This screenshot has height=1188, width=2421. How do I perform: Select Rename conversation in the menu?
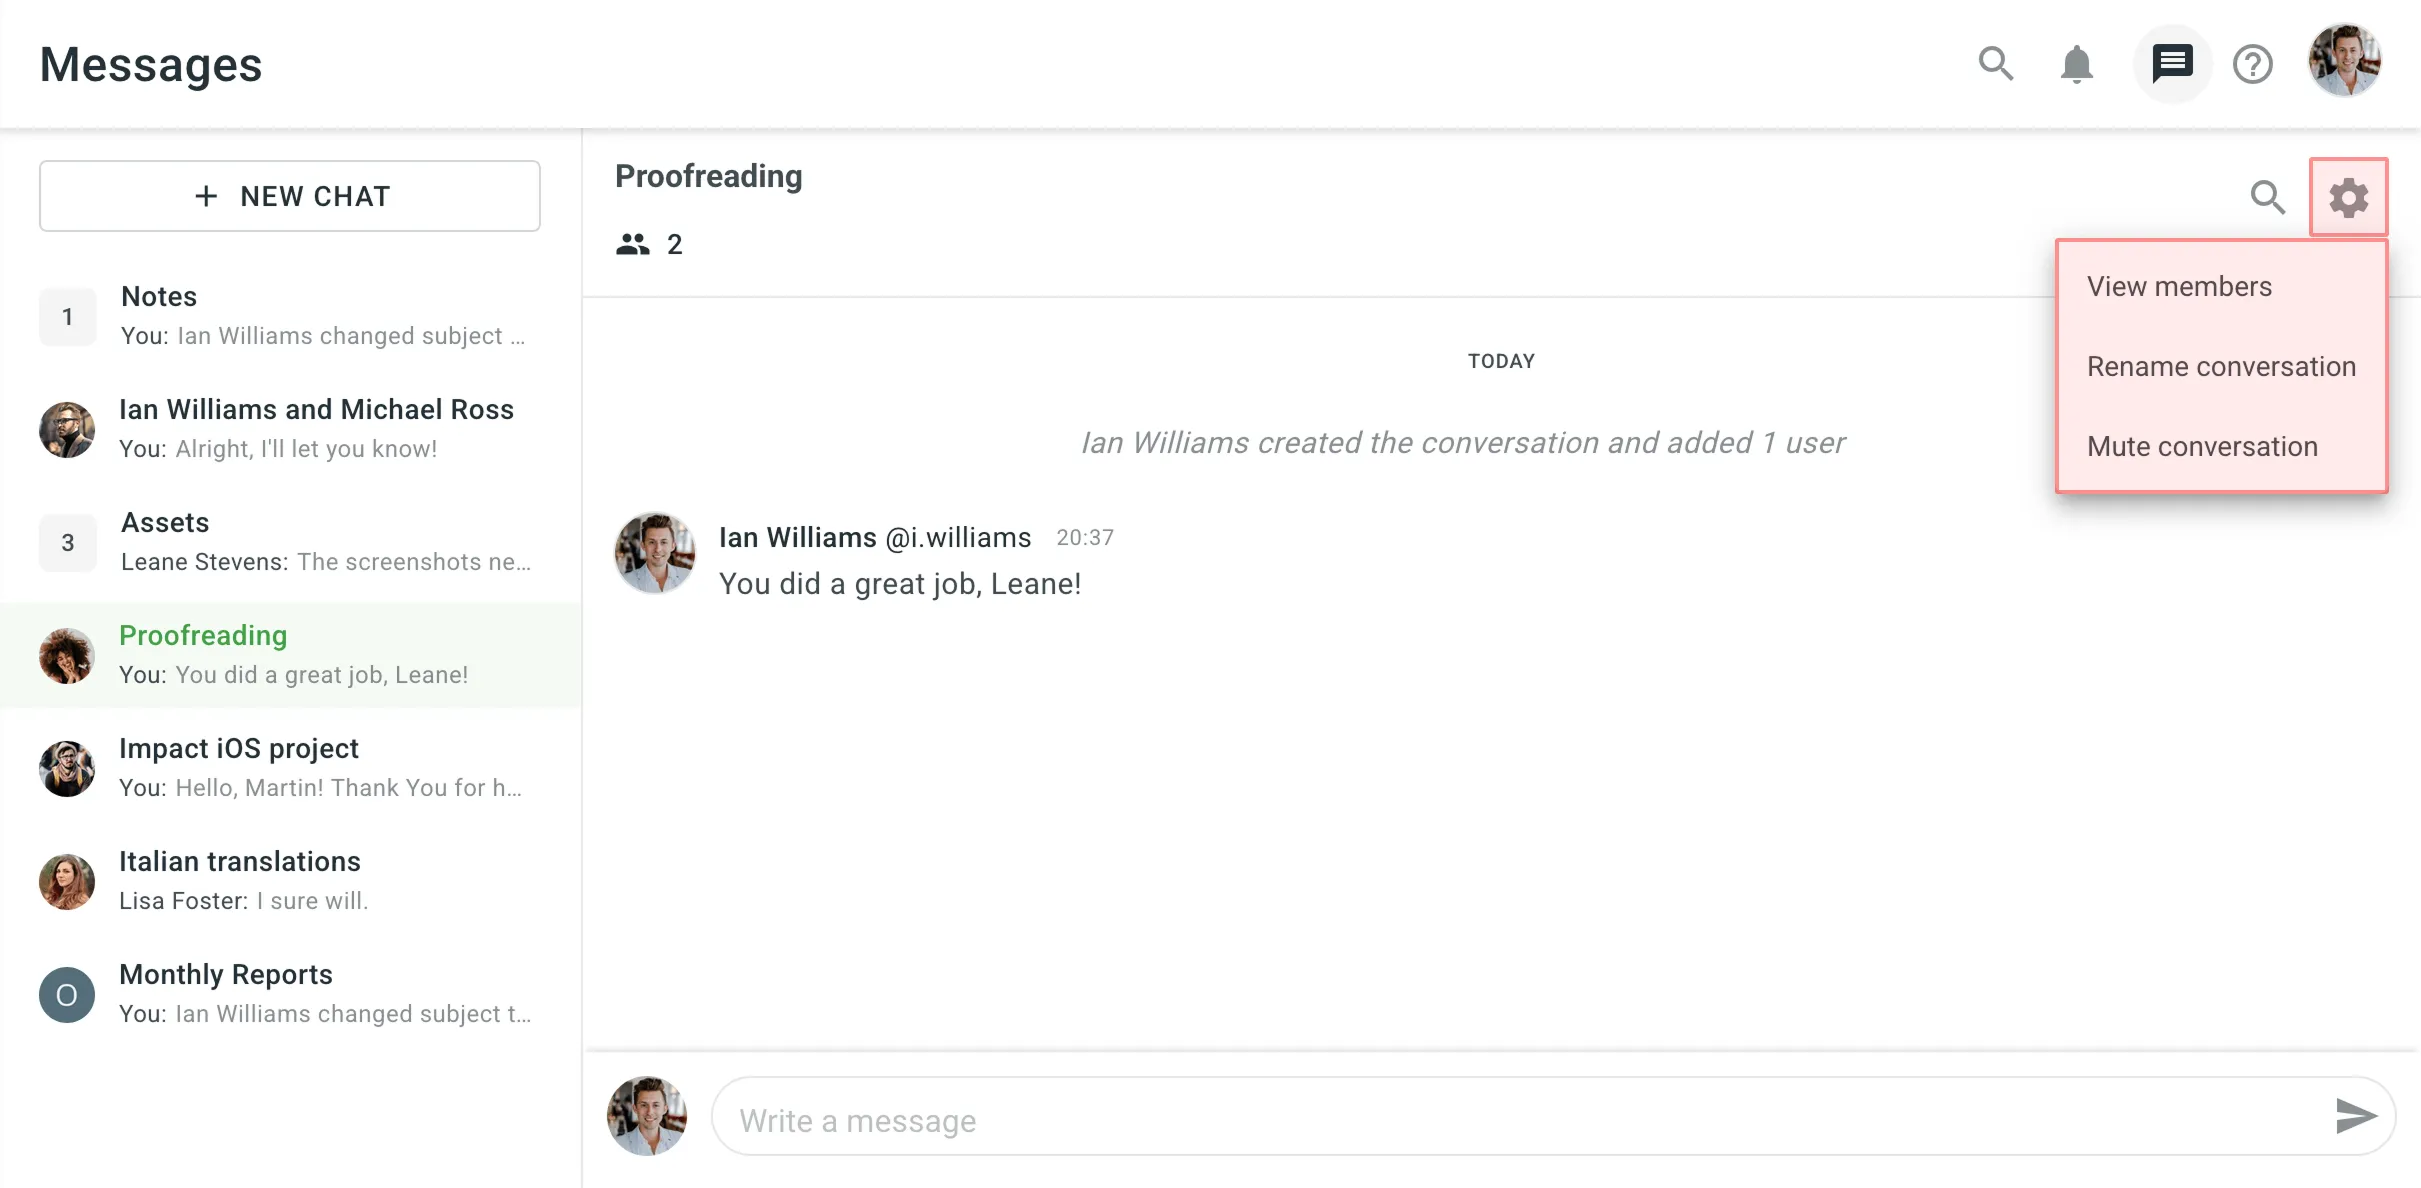tap(2222, 366)
